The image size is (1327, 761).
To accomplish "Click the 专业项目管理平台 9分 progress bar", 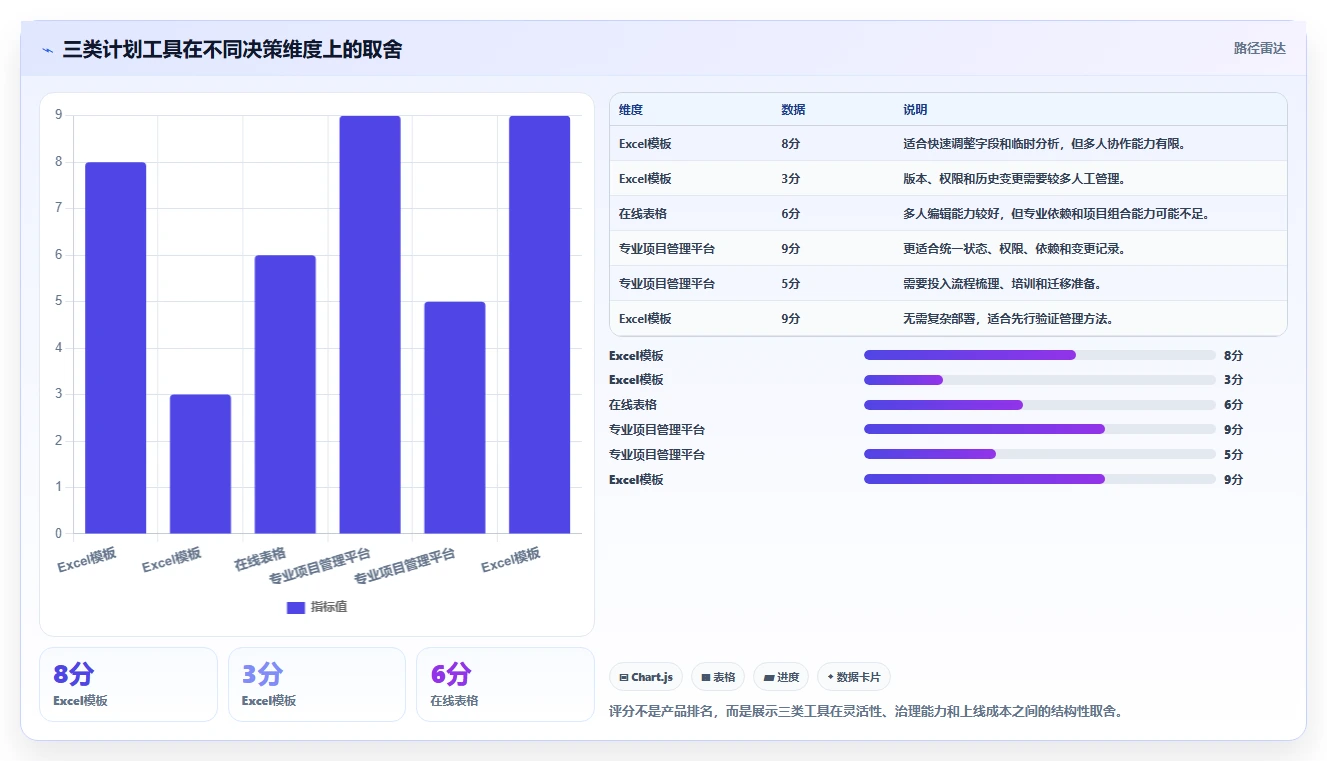I will (x=1039, y=429).
